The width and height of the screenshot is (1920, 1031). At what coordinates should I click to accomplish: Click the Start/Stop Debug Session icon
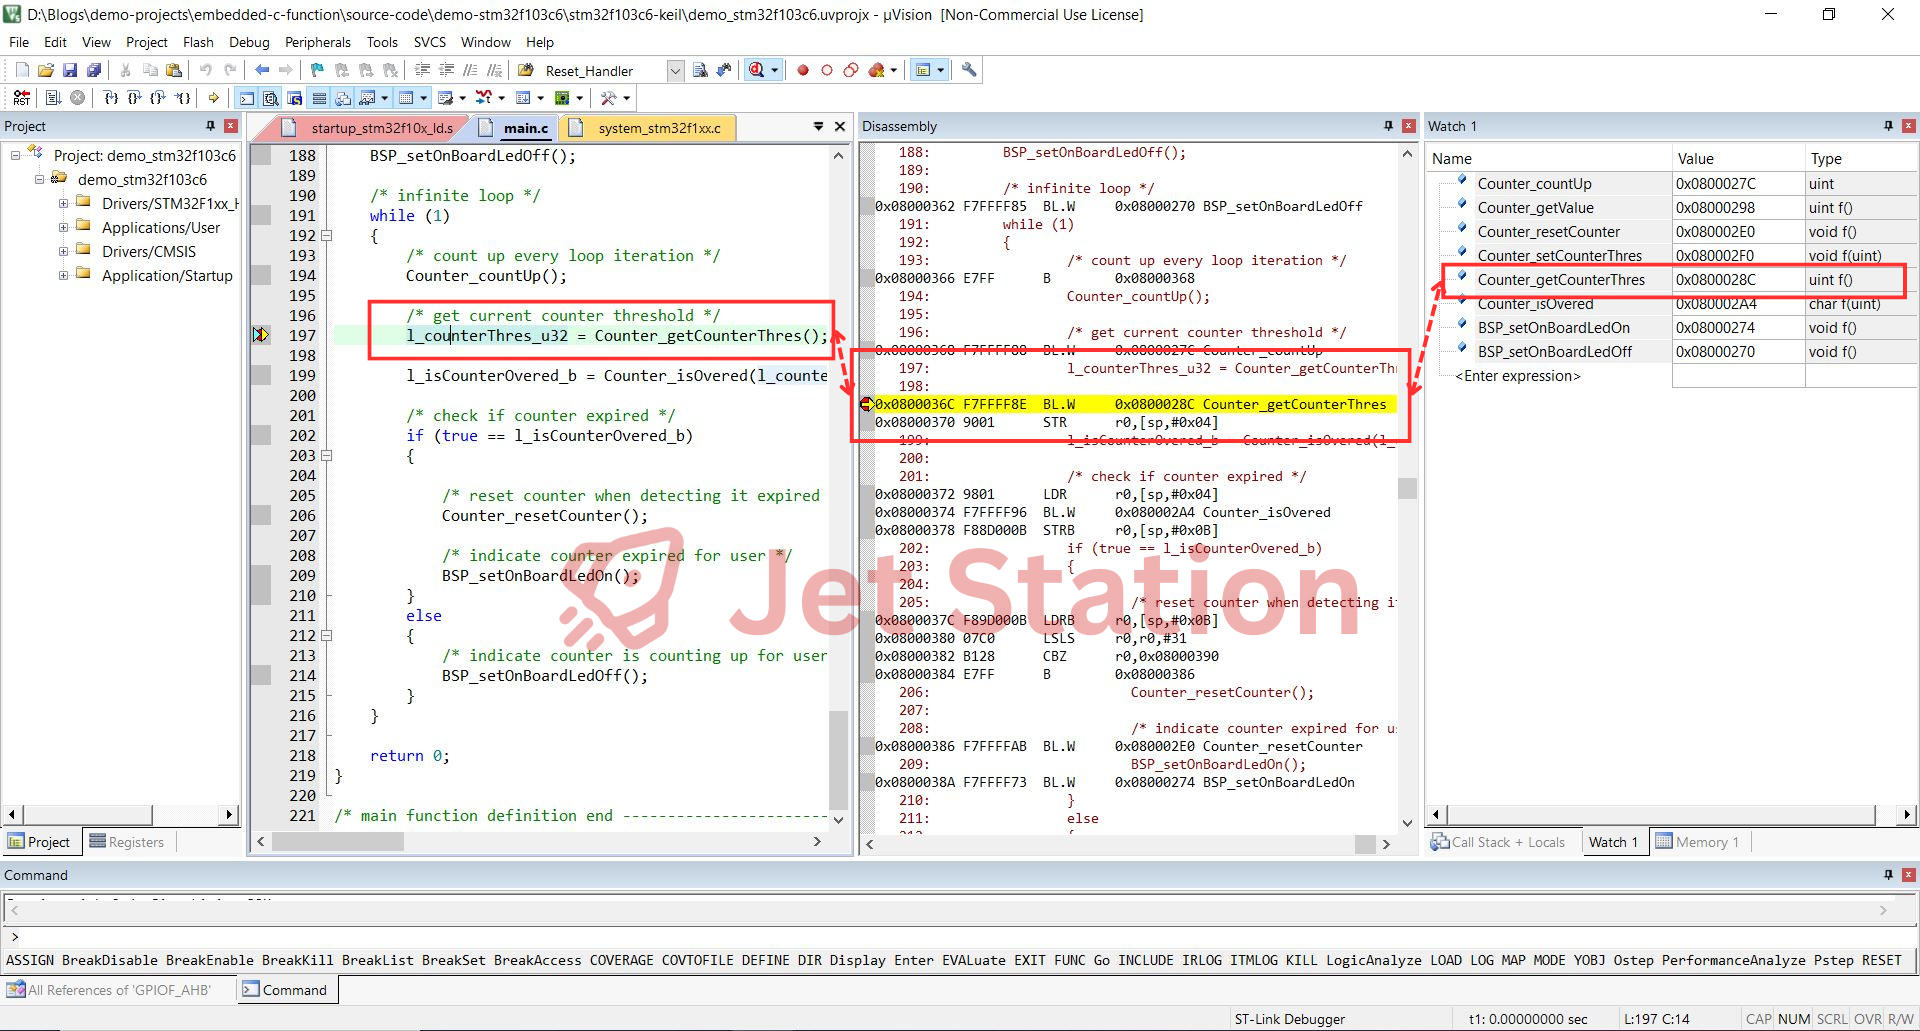758,70
